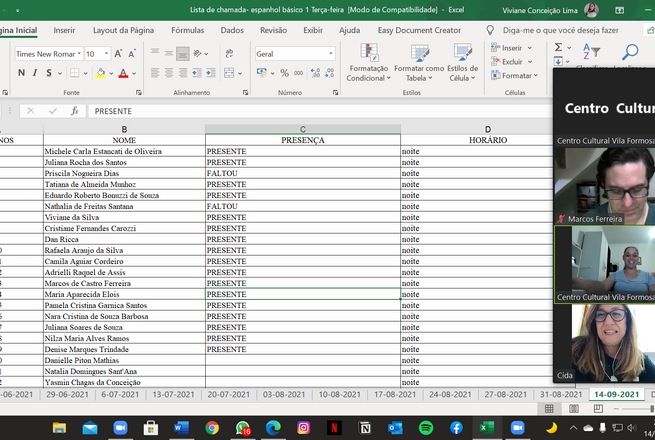Open Estilos de Célula gallery
The image size is (655, 440).
462,63
